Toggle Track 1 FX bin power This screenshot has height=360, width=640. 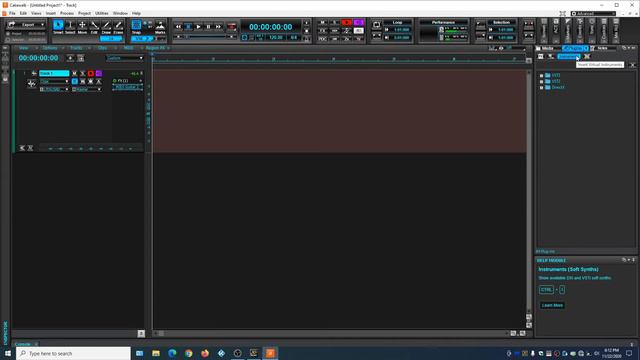[x=114, y=81]
